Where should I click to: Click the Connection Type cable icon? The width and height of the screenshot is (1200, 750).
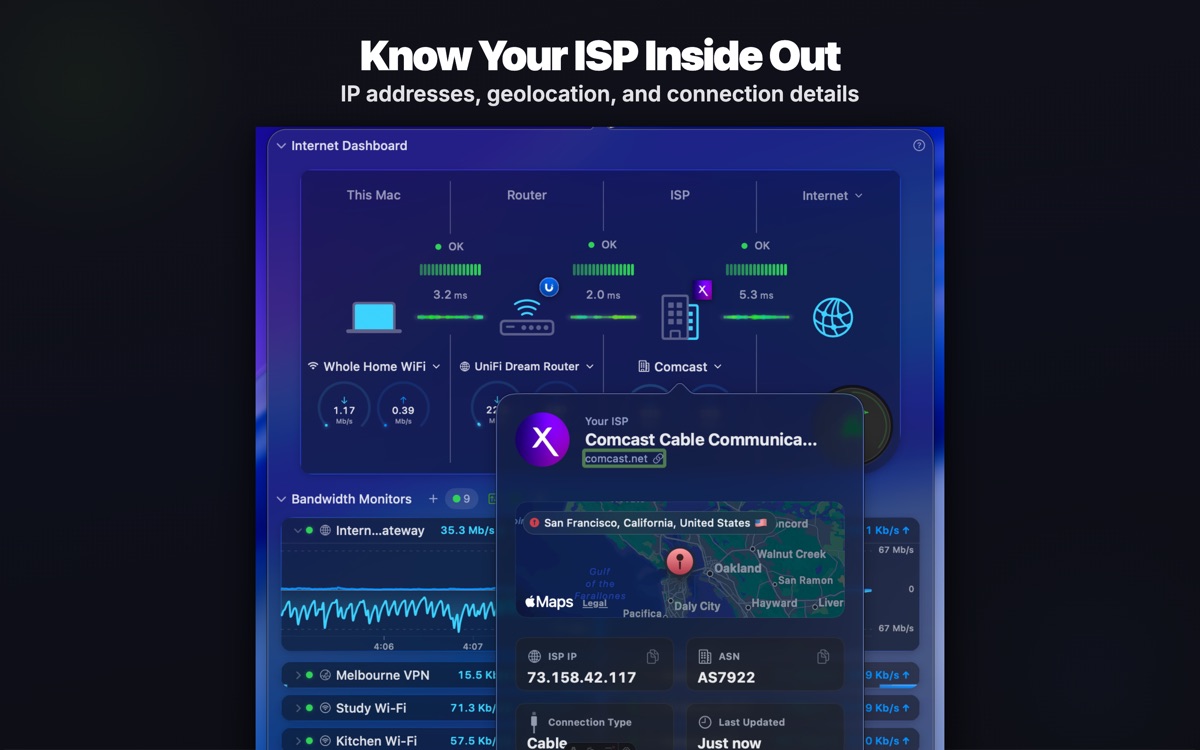click(534, 721)
